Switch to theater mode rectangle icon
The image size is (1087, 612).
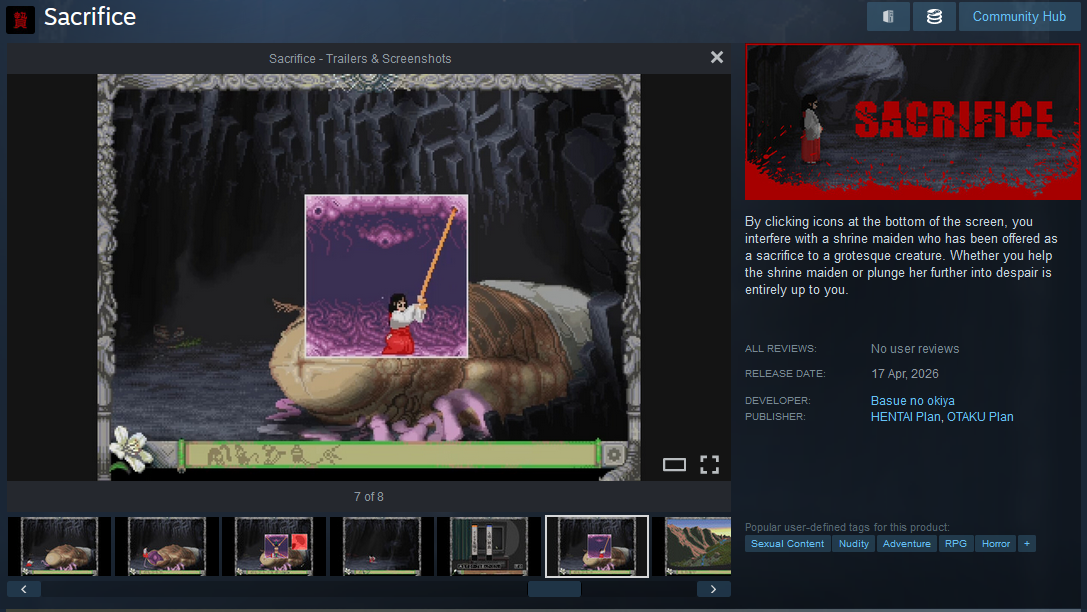(674, 464)
